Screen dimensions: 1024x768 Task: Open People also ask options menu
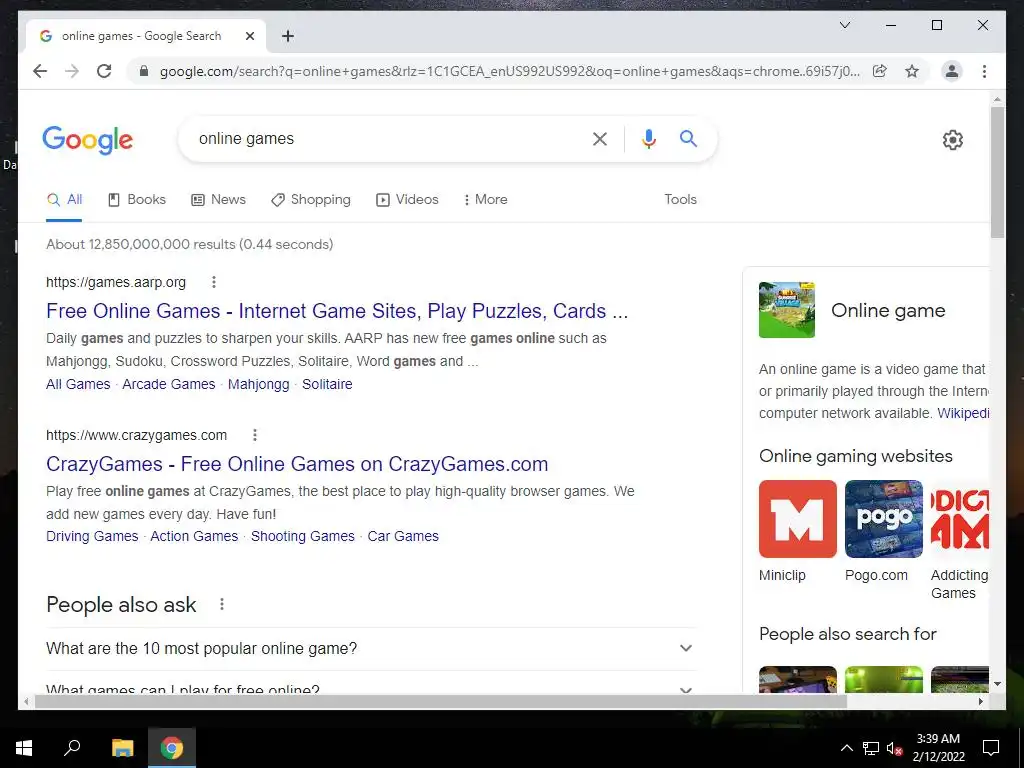(x=222, y=605)
